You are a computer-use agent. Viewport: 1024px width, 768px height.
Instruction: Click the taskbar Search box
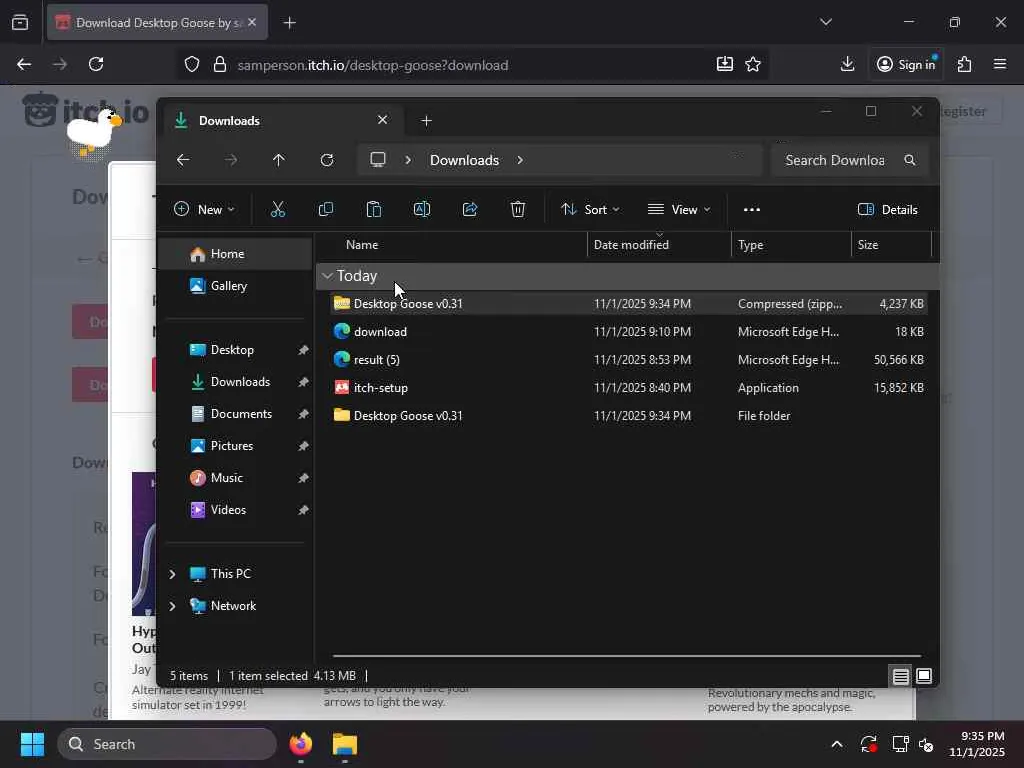pos(167,744)
